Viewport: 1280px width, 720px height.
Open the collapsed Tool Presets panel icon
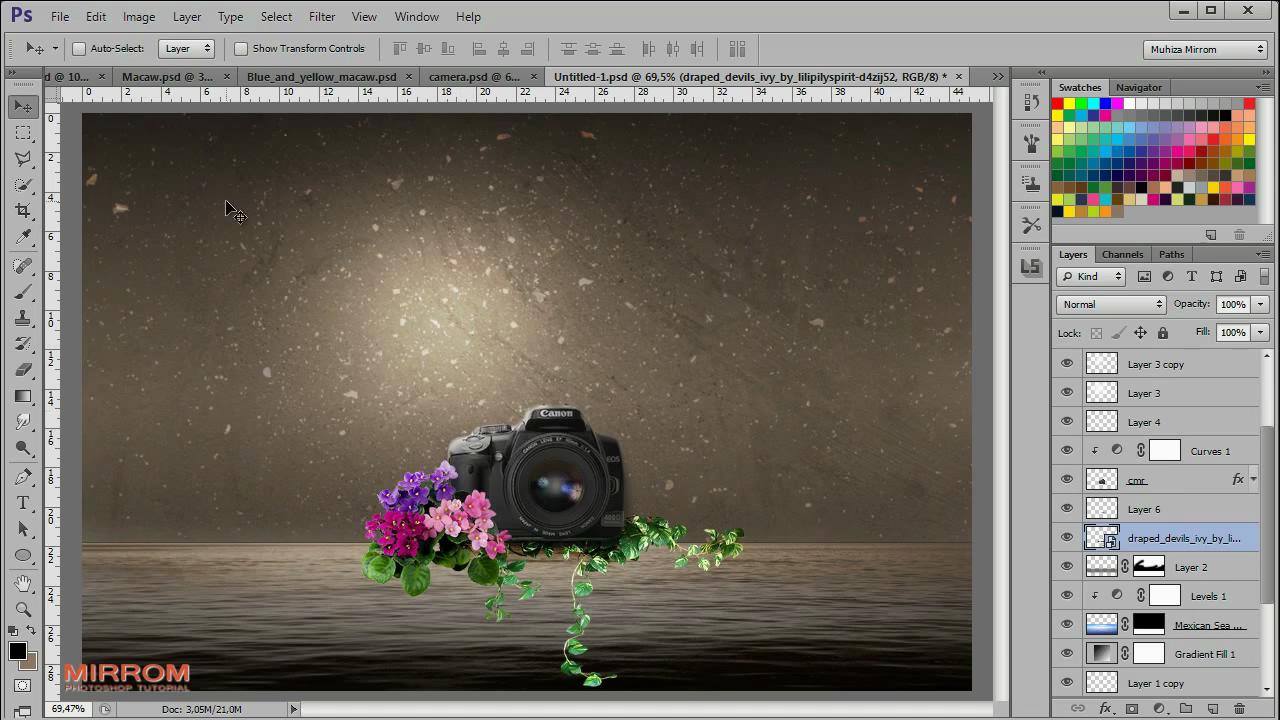[x=1031, y=226]
